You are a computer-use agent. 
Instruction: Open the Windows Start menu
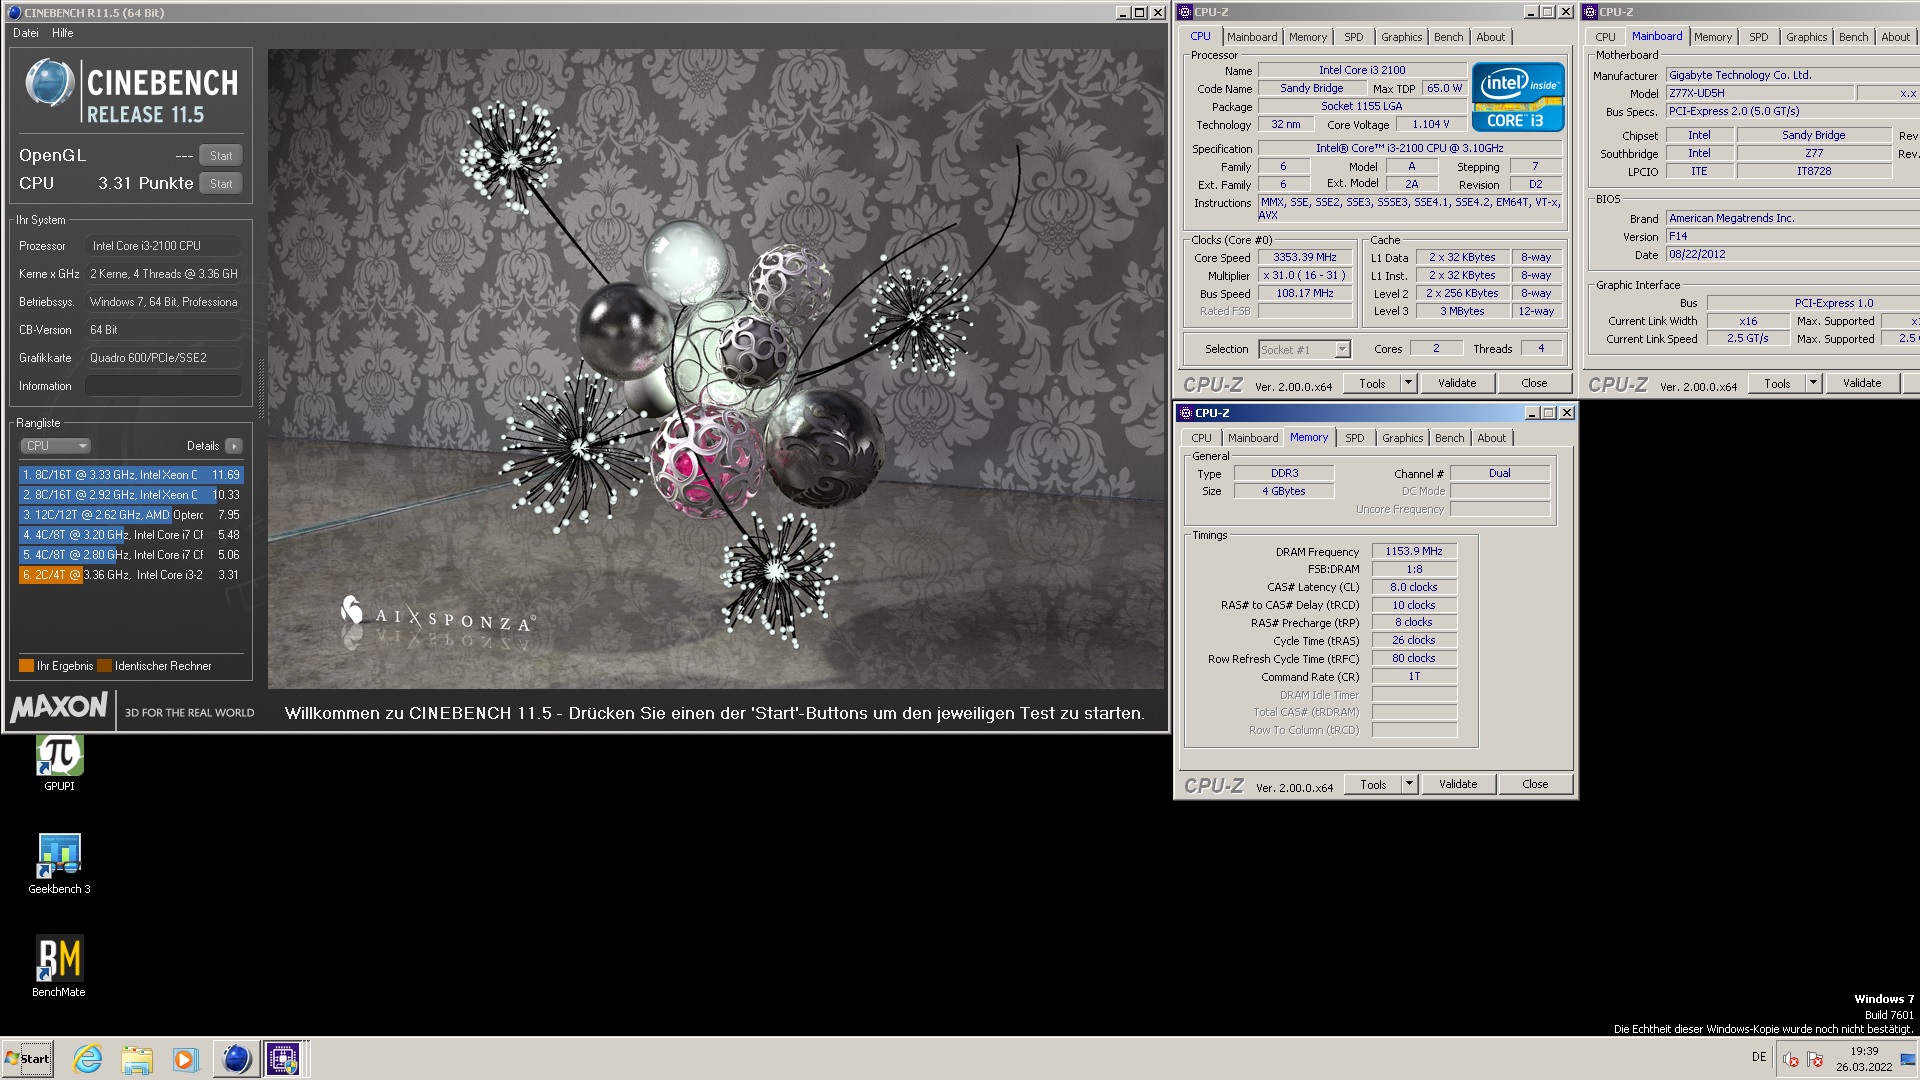pyautogui.click(x=28, y=1058)
